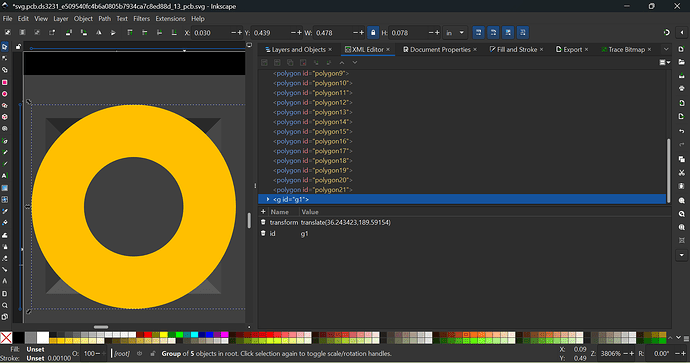Select the Zoom tool in the toolbox
Image resolution: width=690 pixels, height=363 pixels.
click(5, 305)
